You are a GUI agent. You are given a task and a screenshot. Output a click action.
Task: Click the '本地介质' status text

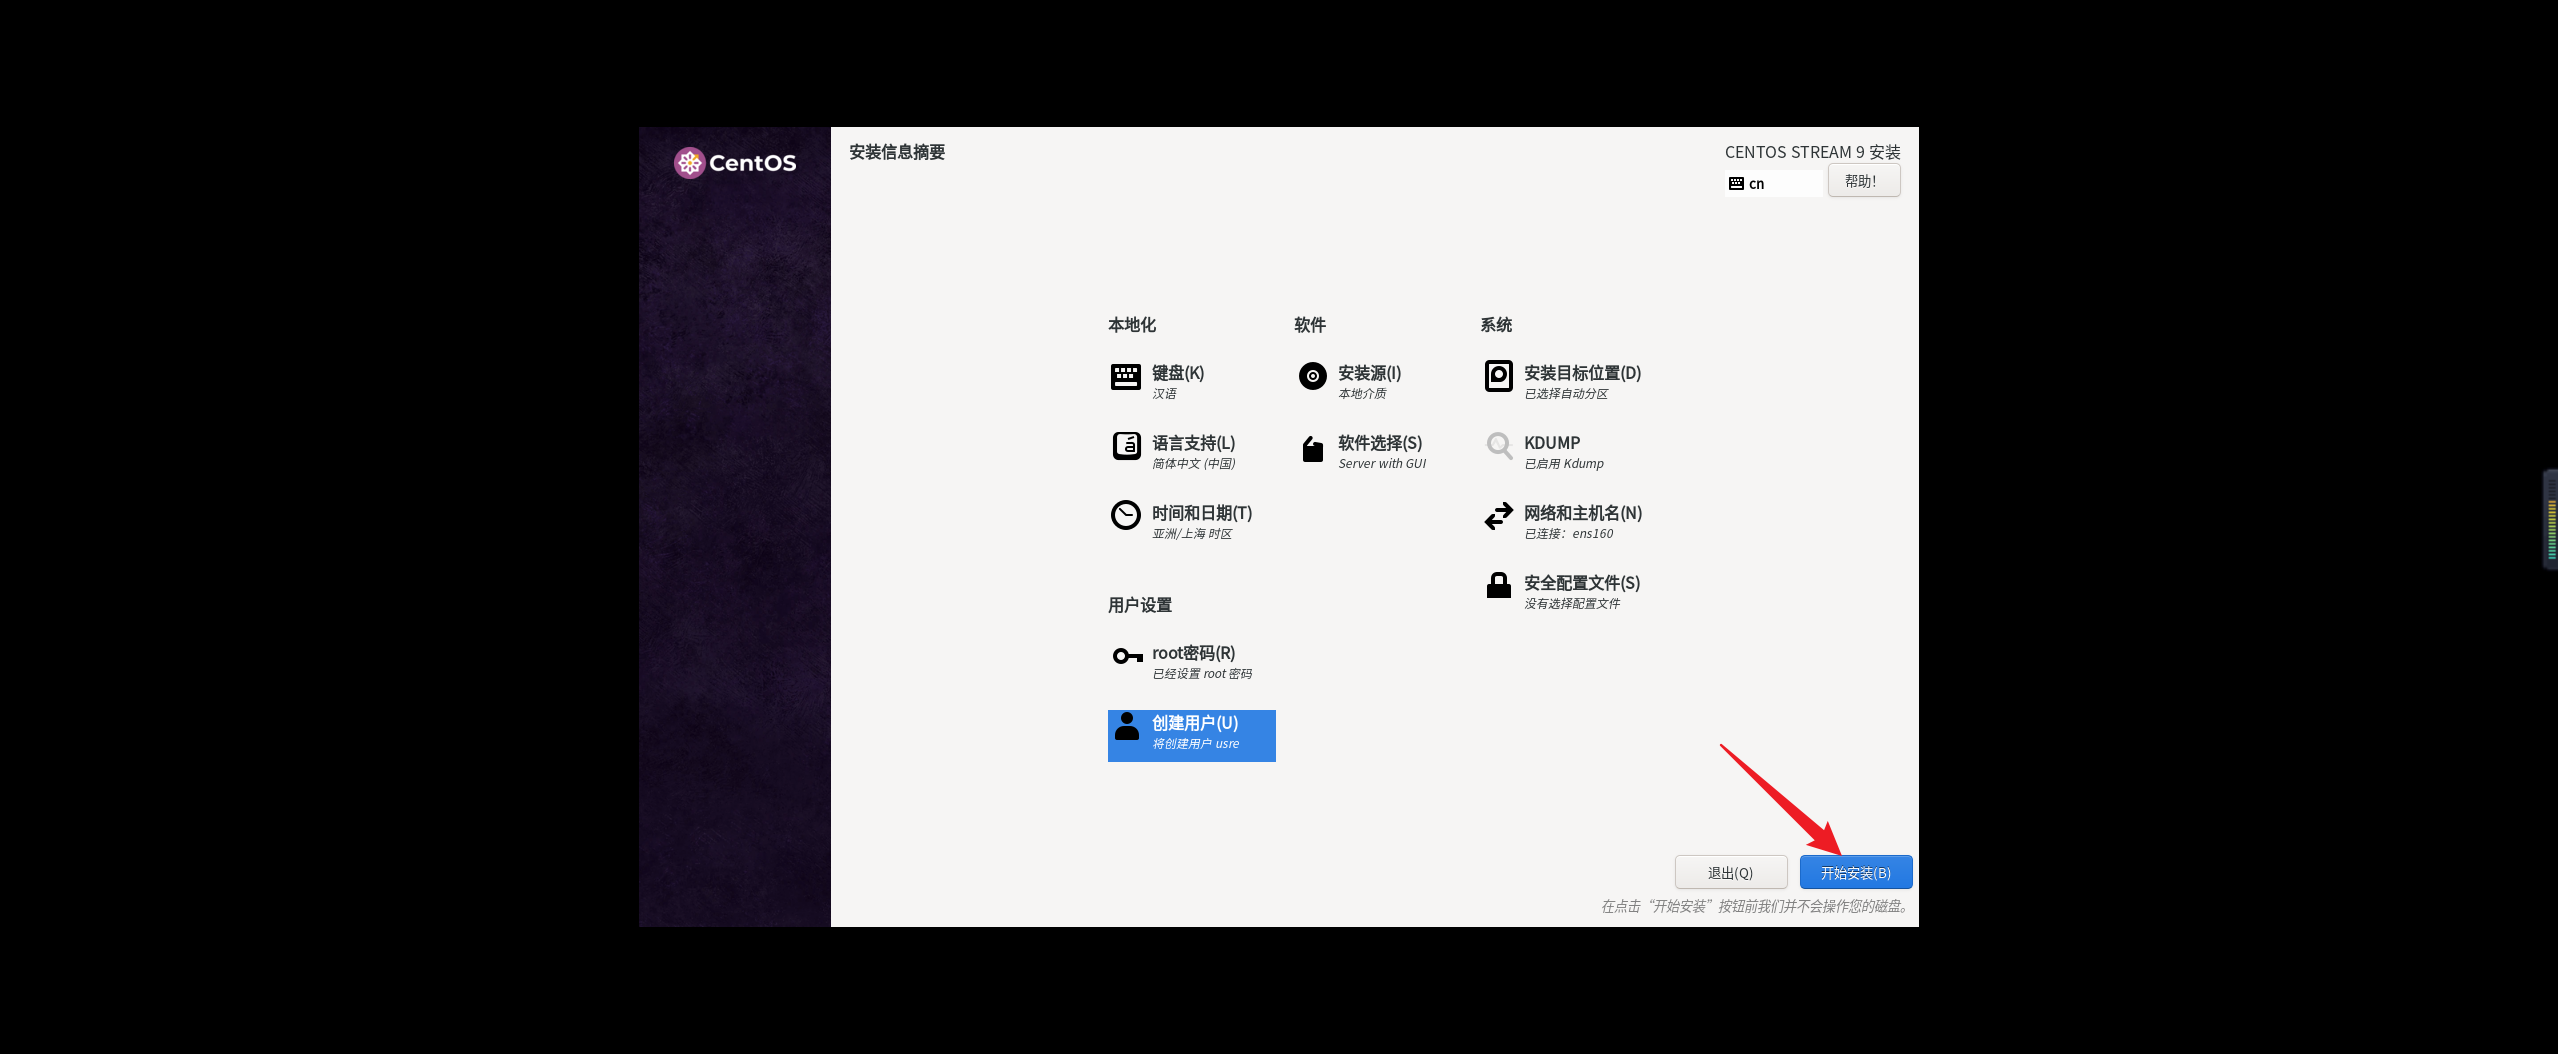click(x=1362, y=394)
